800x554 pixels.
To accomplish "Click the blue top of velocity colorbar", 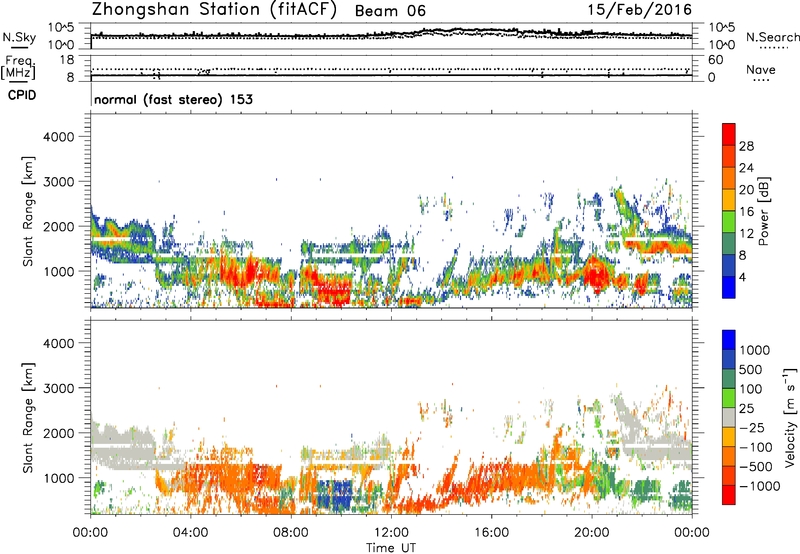I will tap(729, 340).
